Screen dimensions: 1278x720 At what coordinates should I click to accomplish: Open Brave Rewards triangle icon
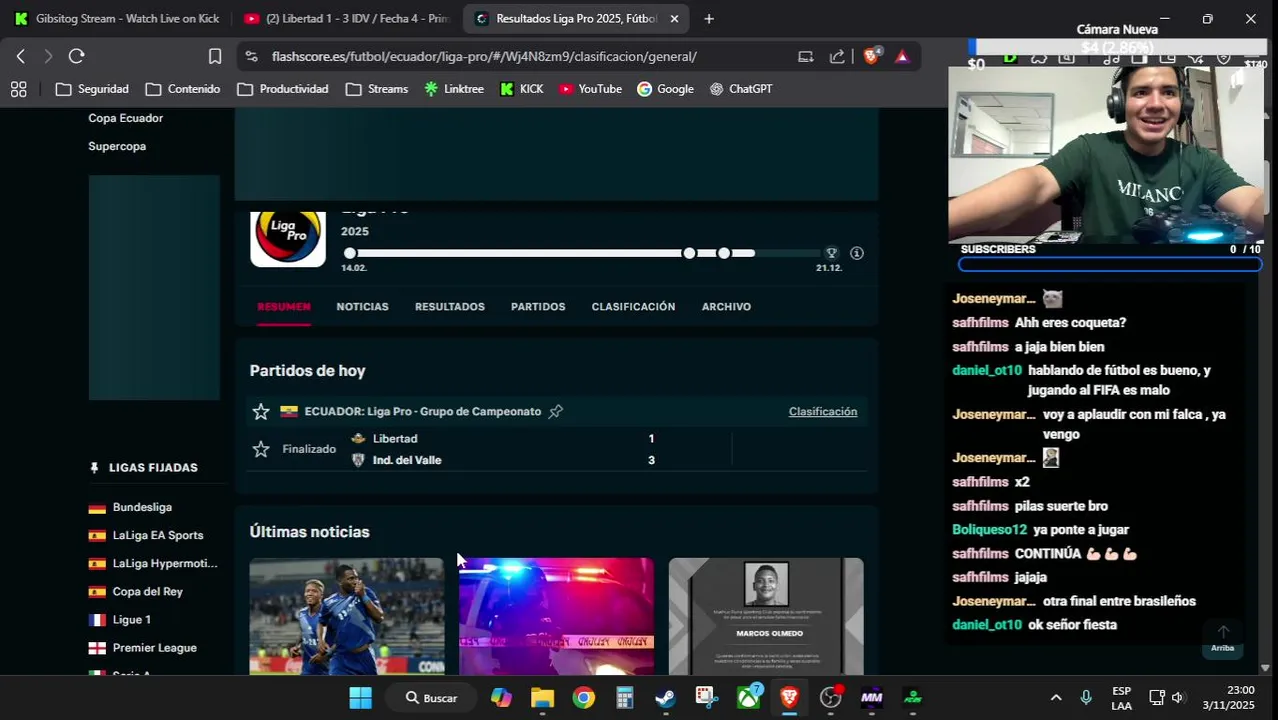902,56
